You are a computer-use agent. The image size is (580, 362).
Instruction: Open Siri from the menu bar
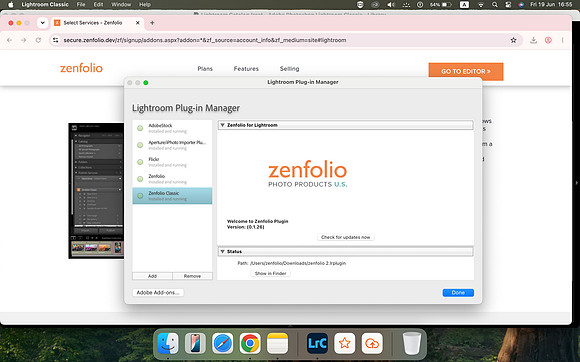521,4
